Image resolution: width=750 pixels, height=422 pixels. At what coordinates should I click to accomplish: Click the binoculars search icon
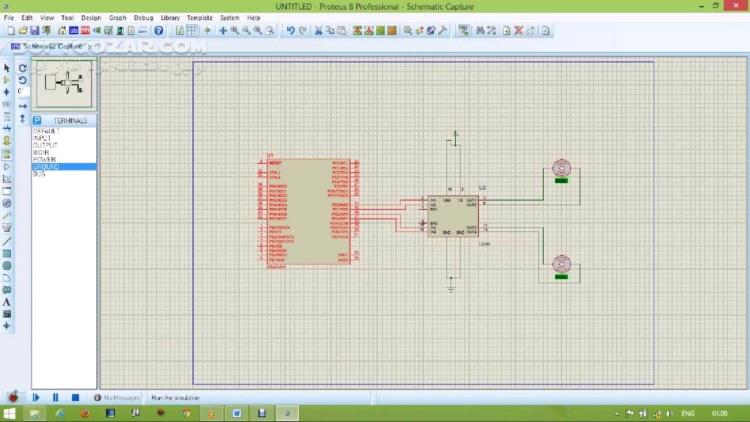point(480,31)
